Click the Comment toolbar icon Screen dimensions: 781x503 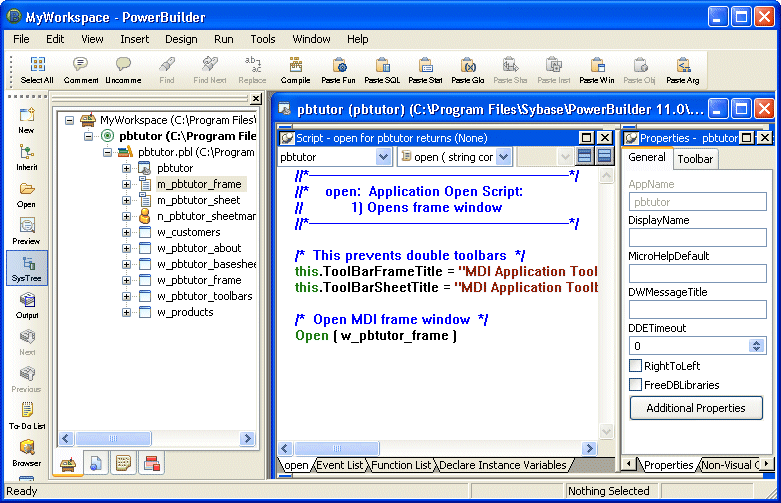(81, 70)
